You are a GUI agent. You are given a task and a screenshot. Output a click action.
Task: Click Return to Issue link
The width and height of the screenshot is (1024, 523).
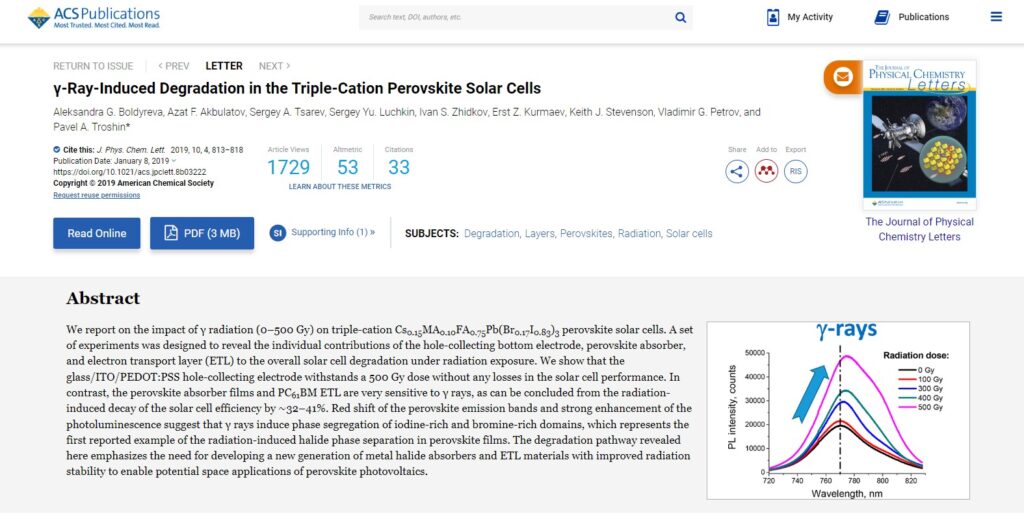click(93, 66)
